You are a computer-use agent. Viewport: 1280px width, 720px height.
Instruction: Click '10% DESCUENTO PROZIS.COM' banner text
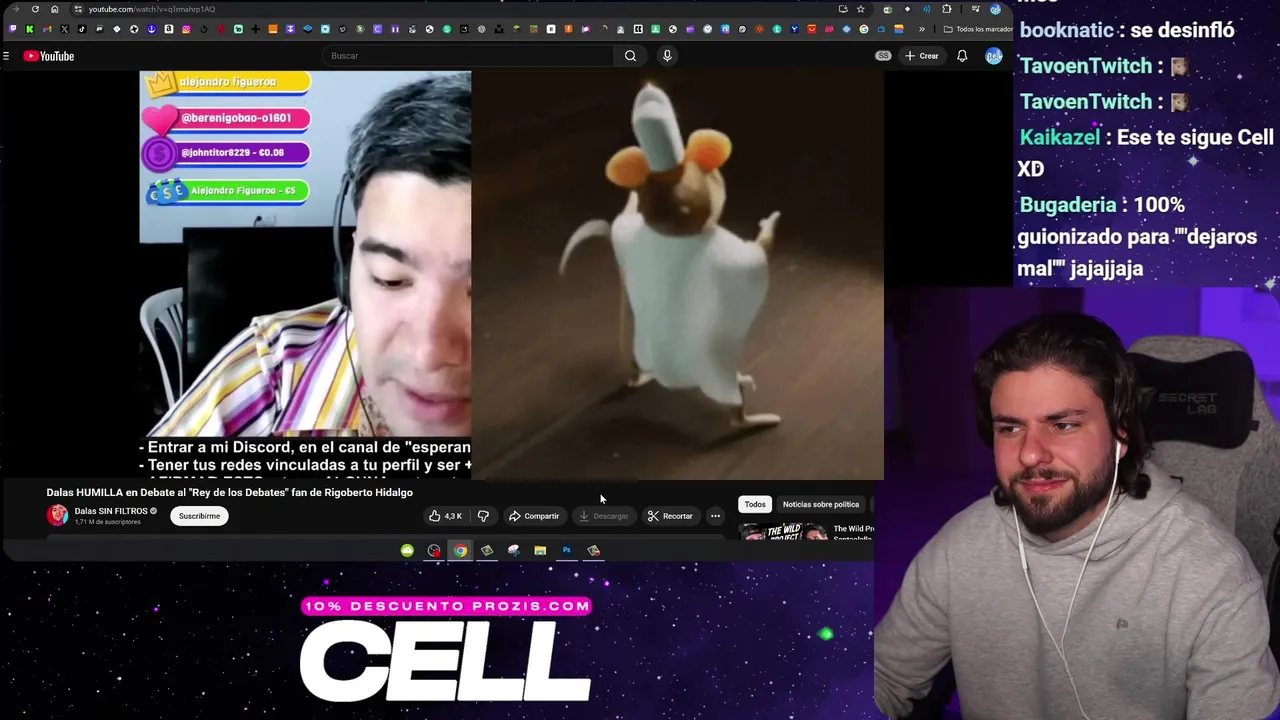446,606
